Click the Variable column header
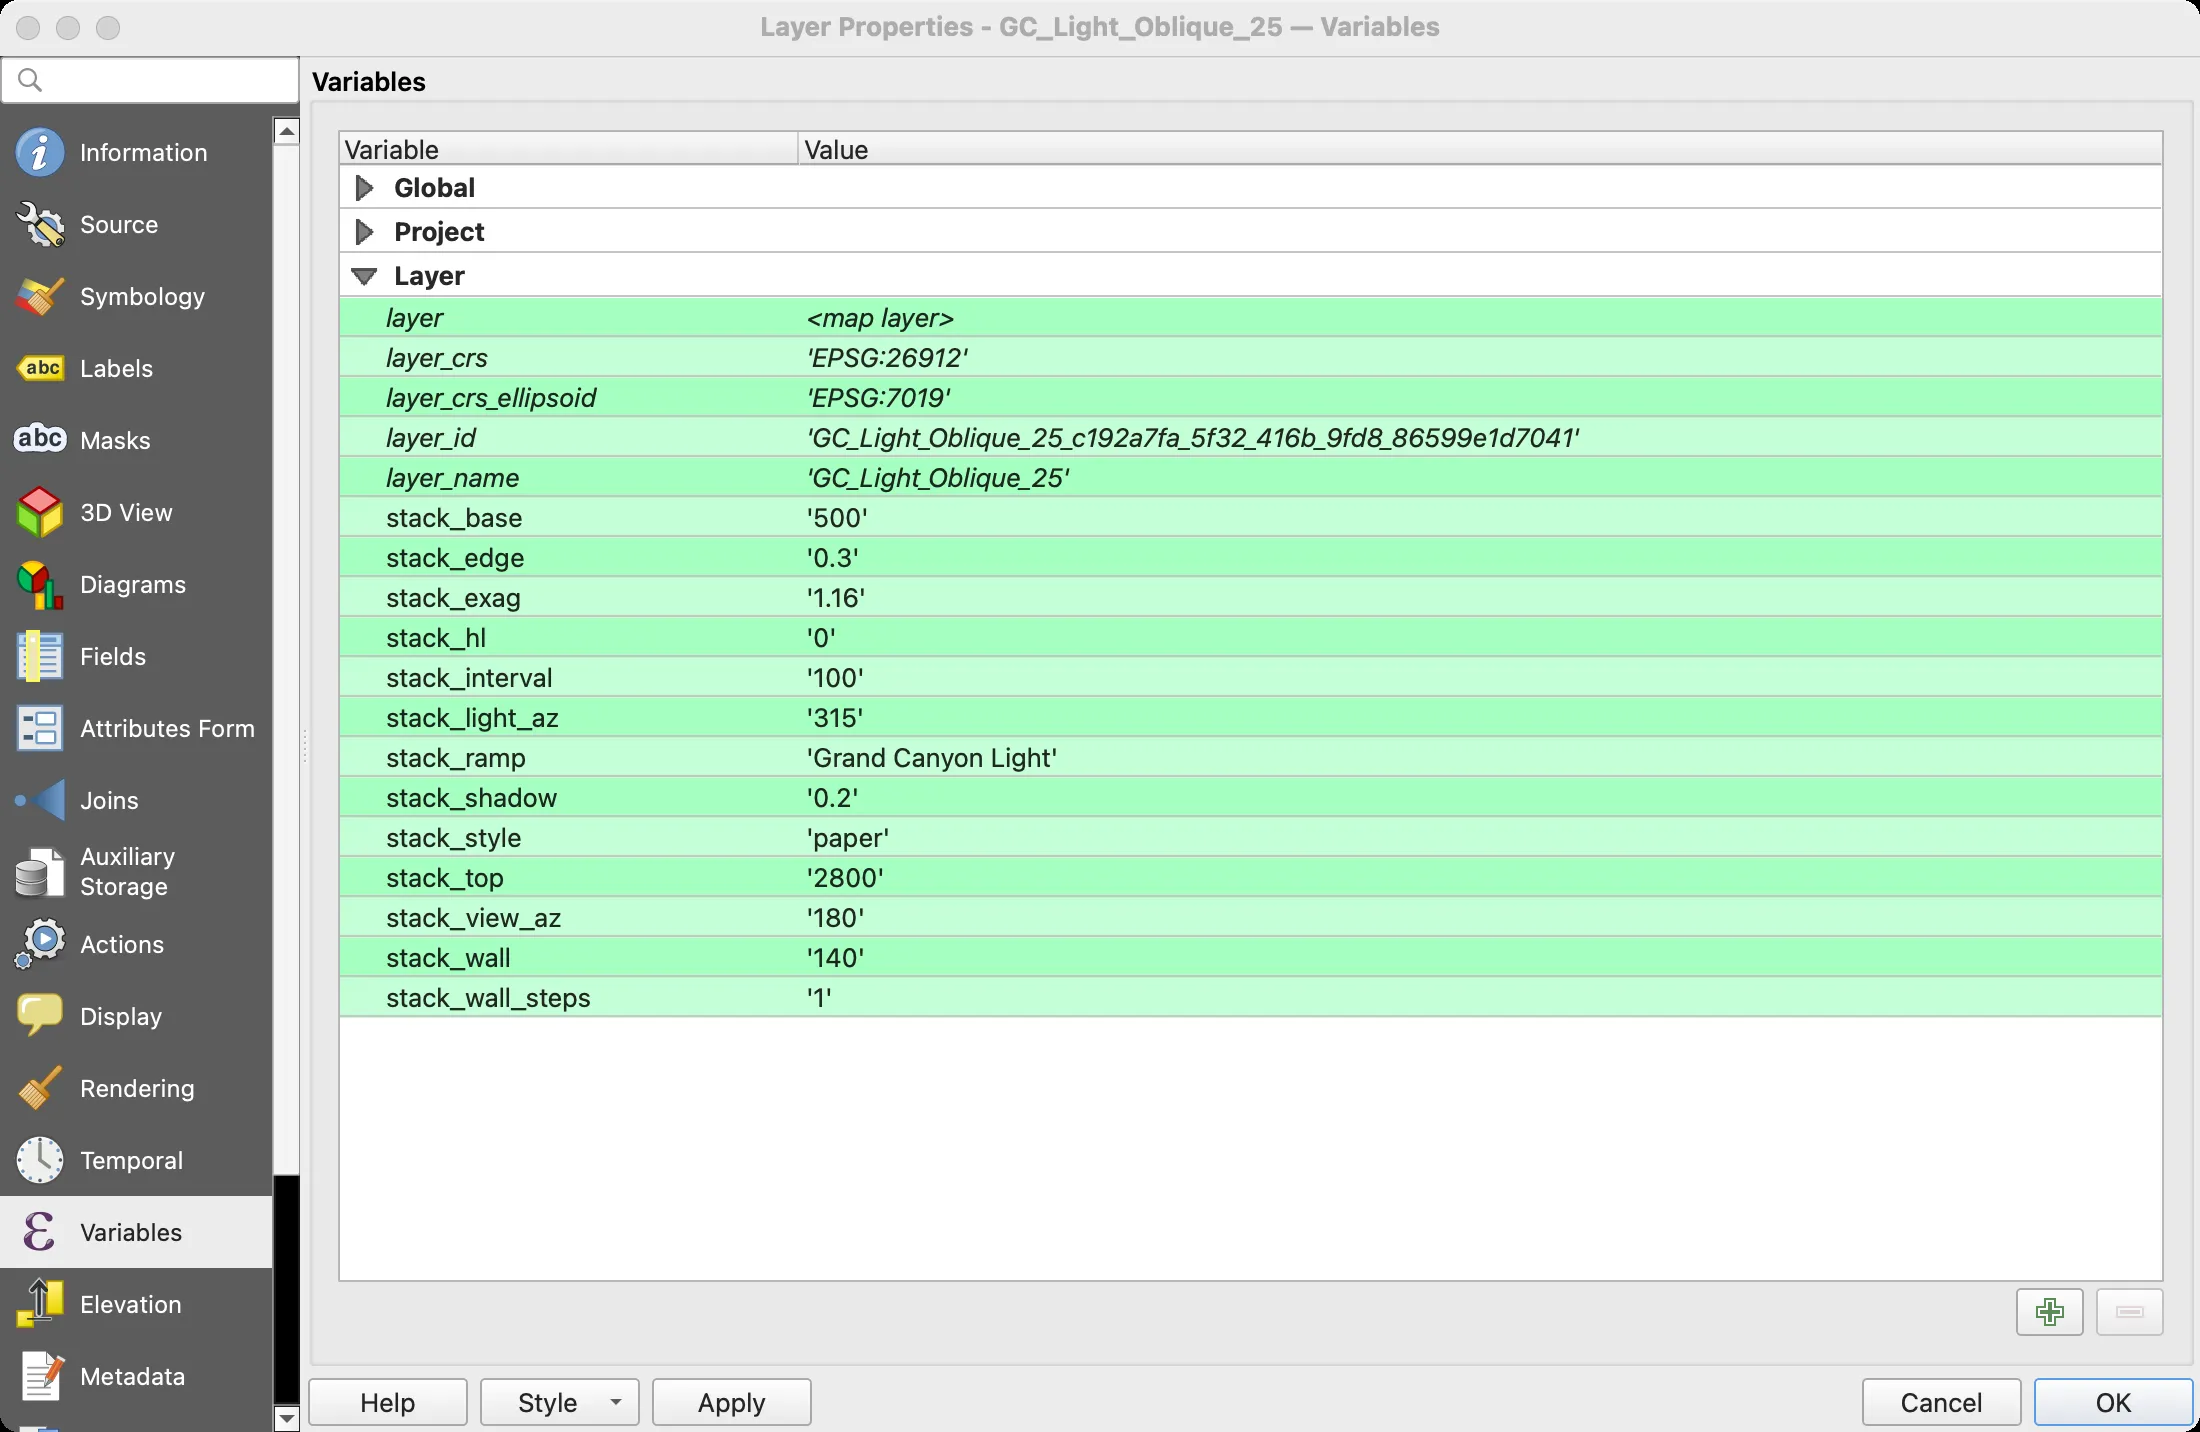This screenshot has height=1432, width=2200. point(569,149)
